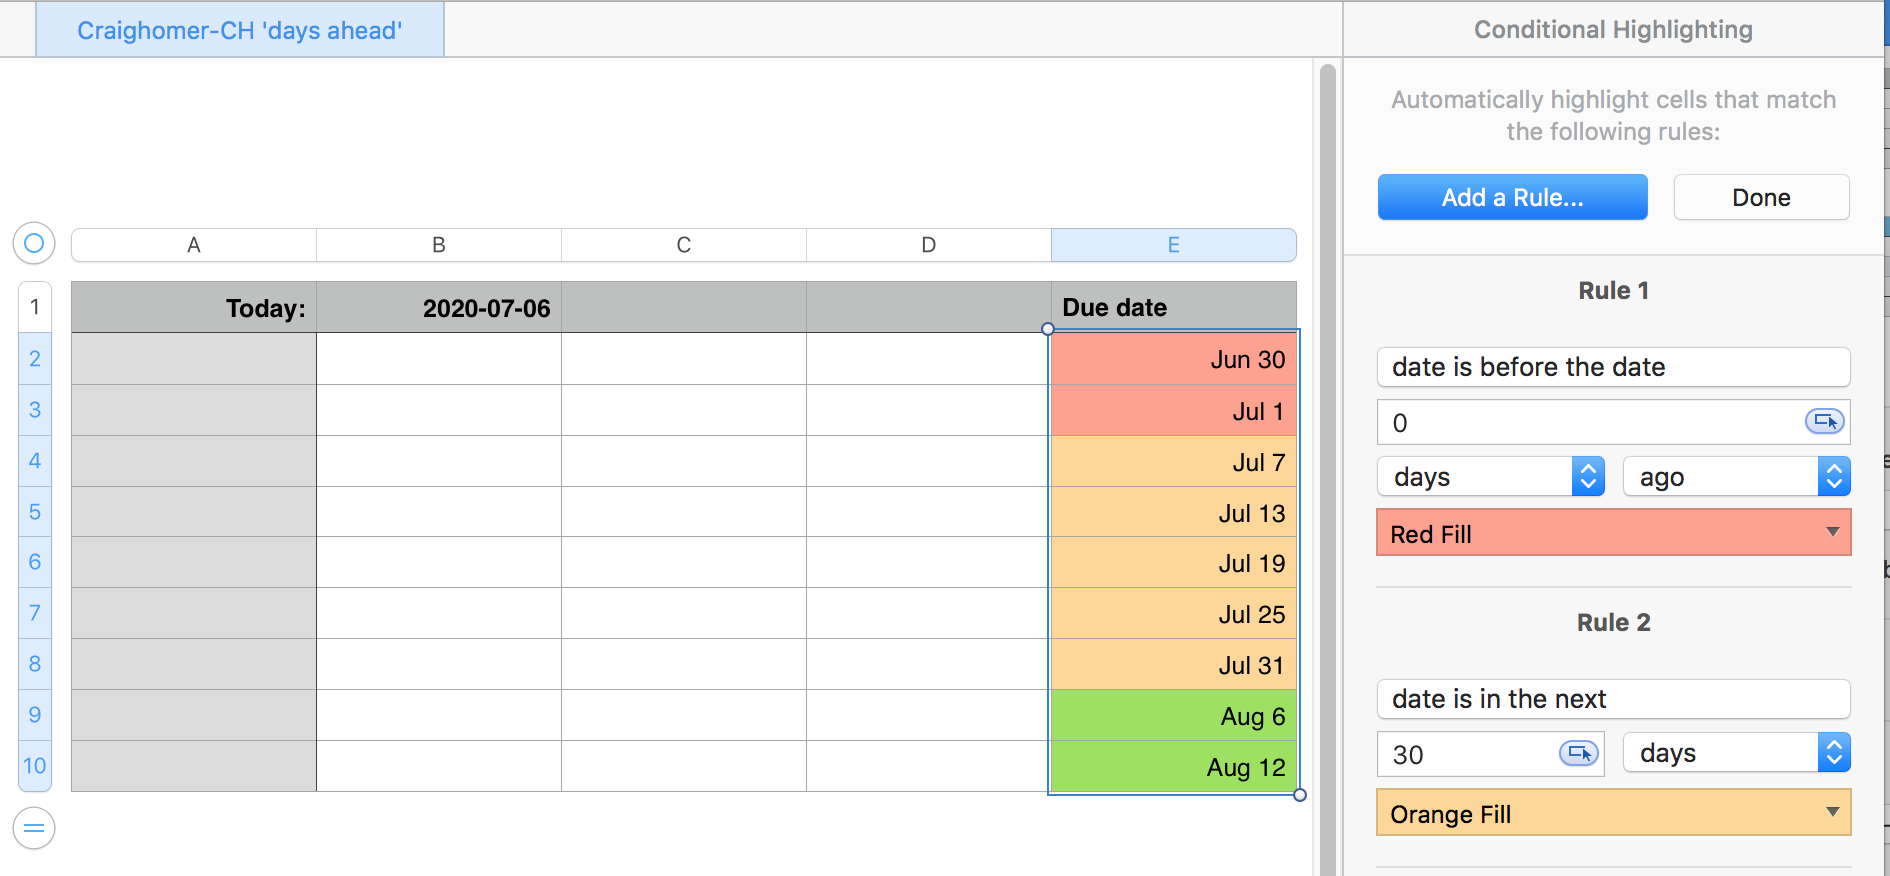The height and width of the screenshot is (876, 1890).
Task: Select the Jul 13 due date cell
Action: click(x=1173, y=513)
